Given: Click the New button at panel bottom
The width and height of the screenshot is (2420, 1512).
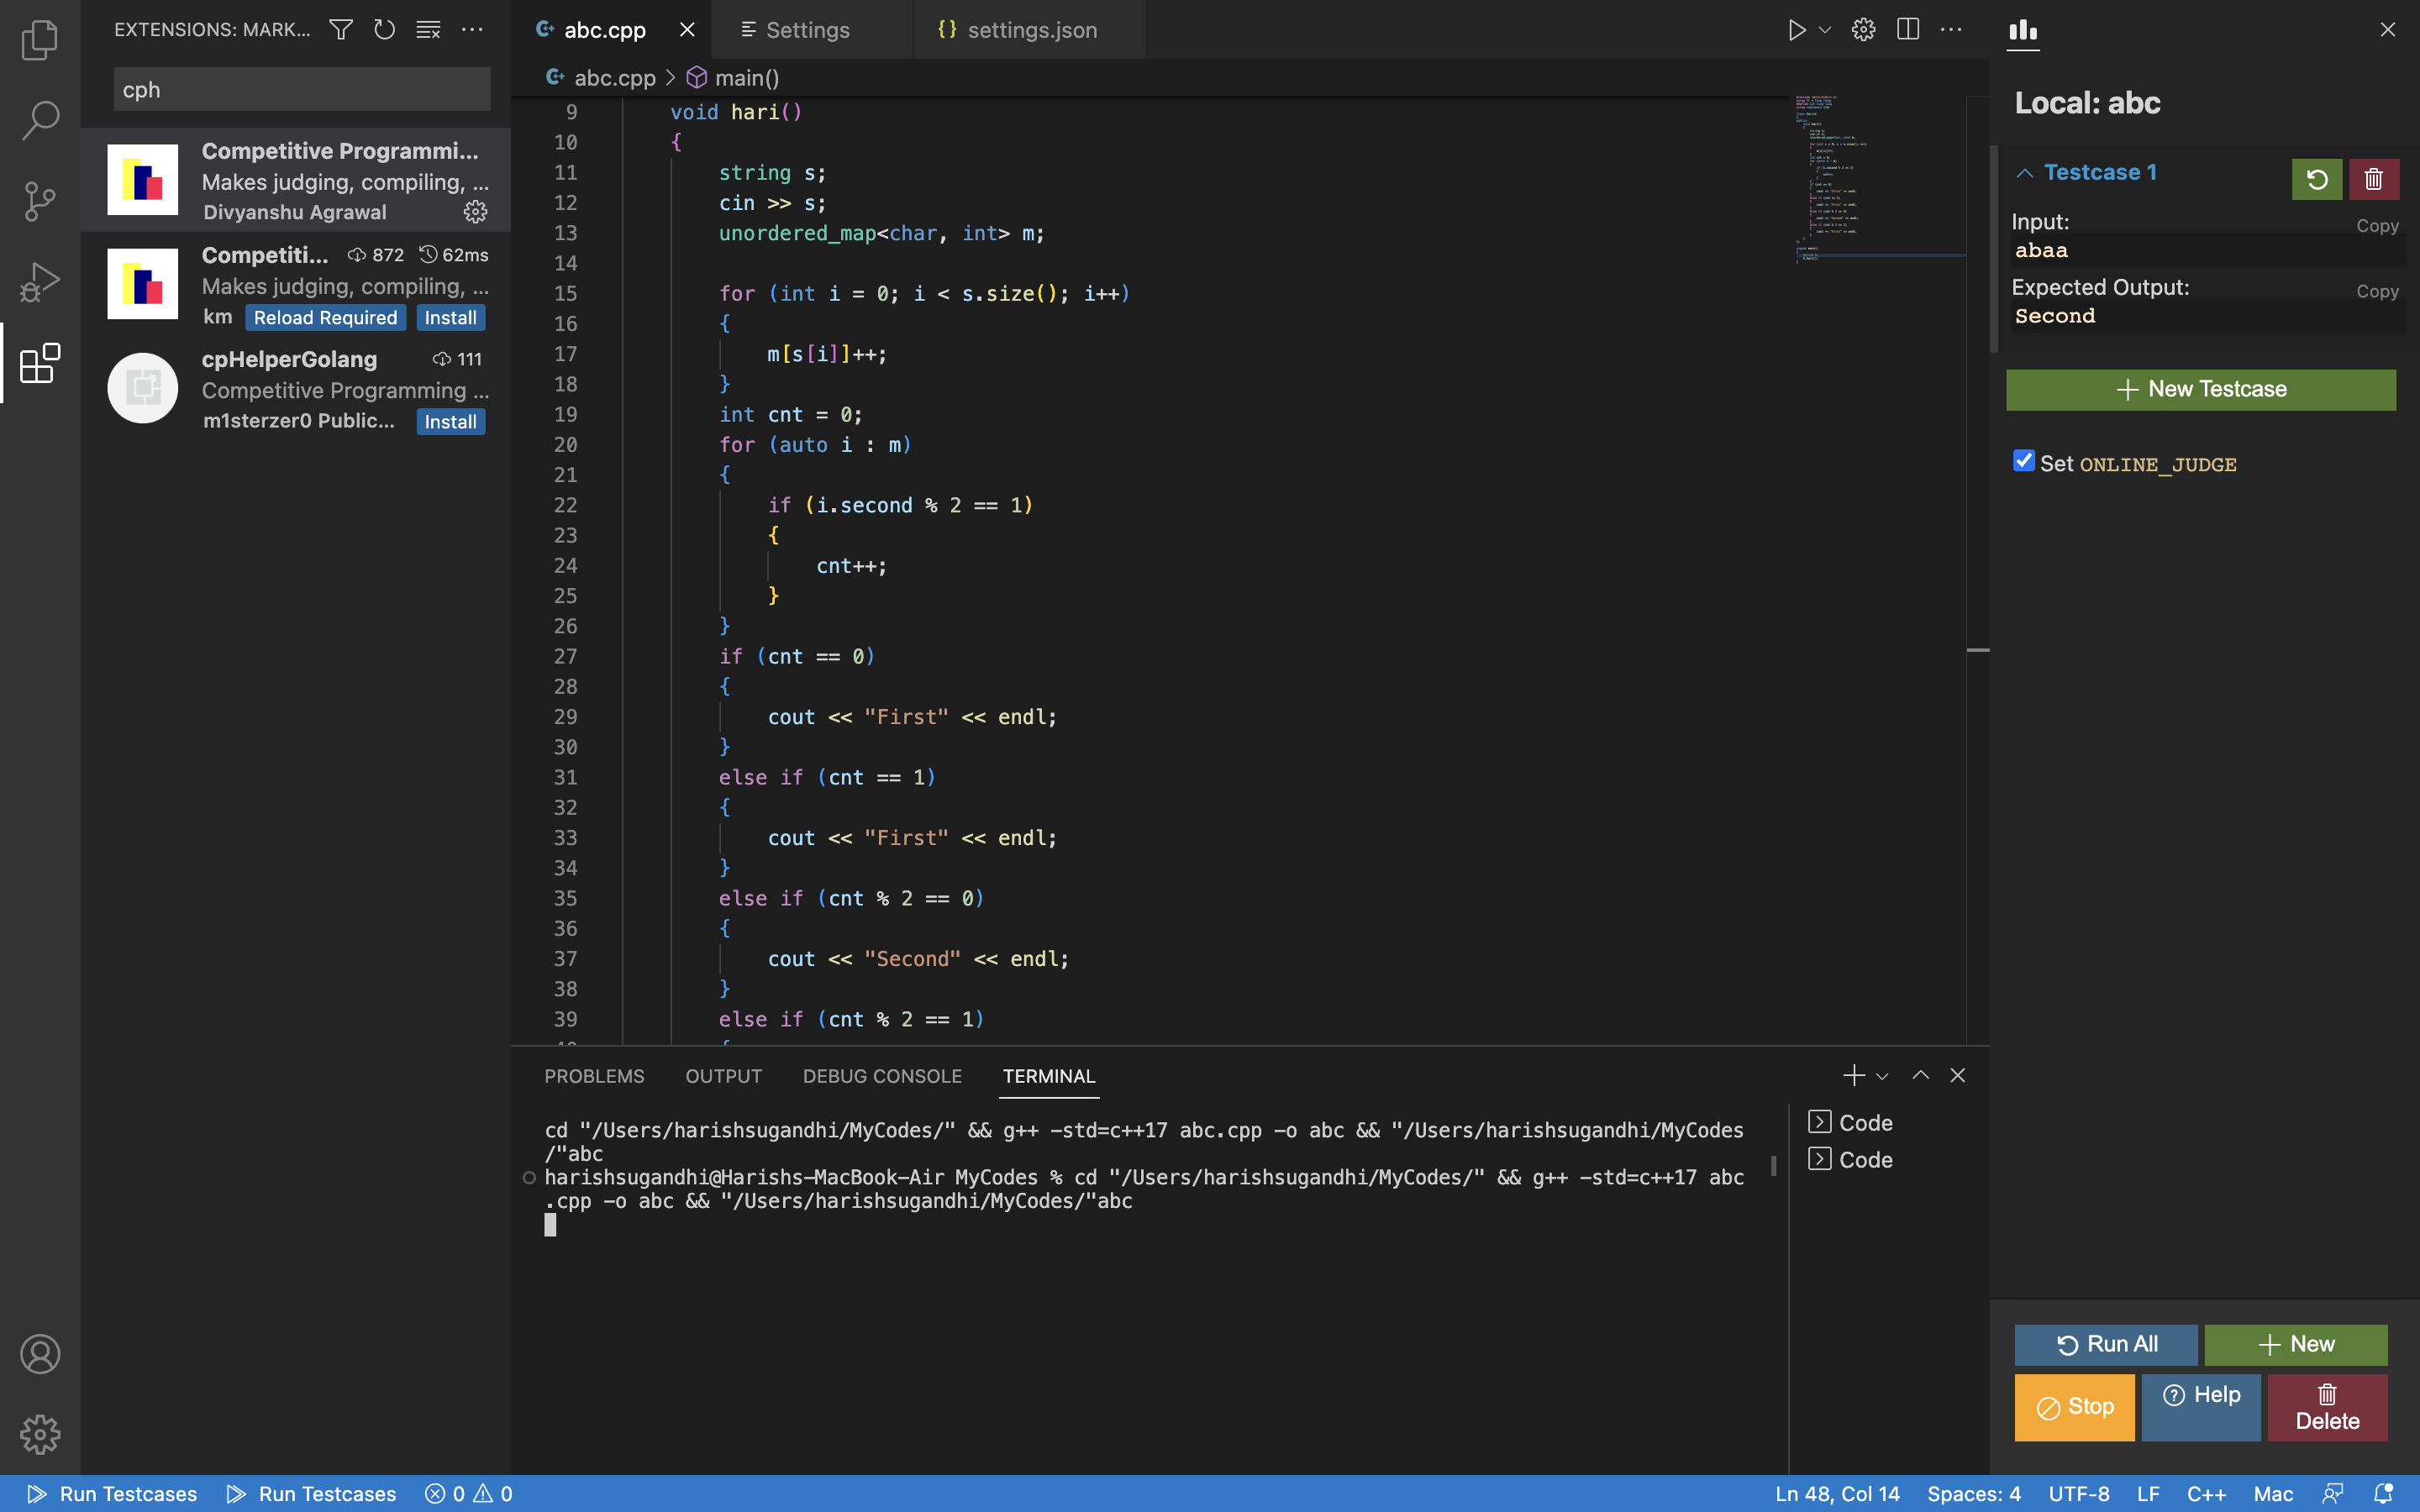Looking at the screenshot, I should tap(2296, 1345).
